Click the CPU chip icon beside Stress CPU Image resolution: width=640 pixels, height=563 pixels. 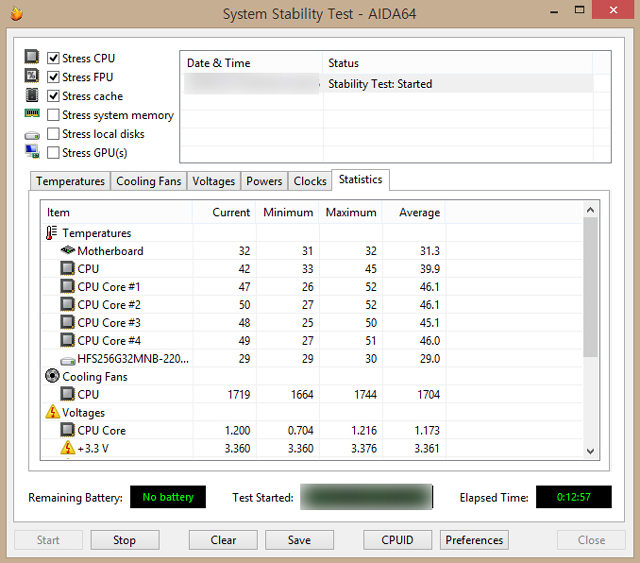point(32,57)
